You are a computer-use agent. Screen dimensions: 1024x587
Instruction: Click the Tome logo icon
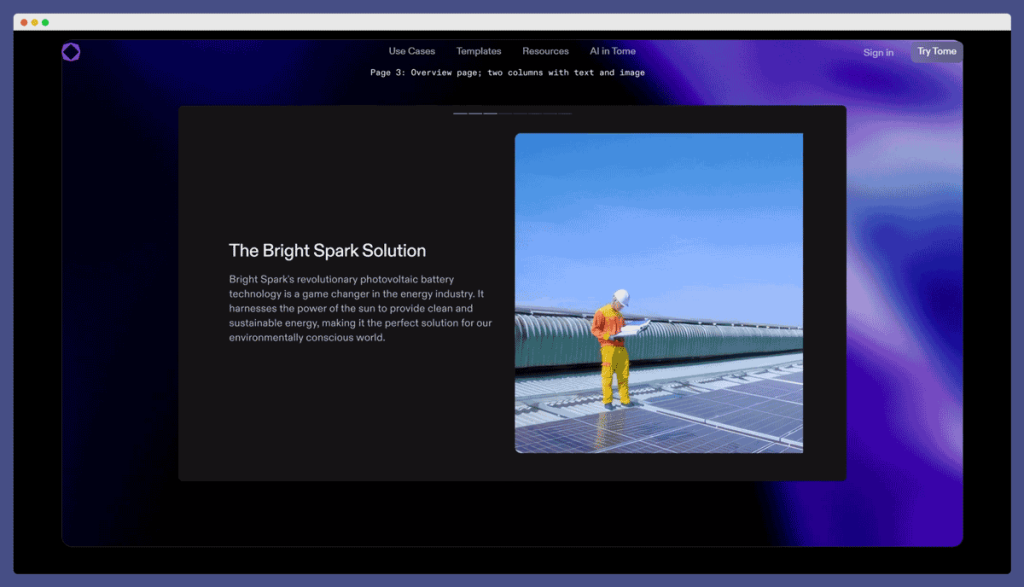[x=71, y=52]
